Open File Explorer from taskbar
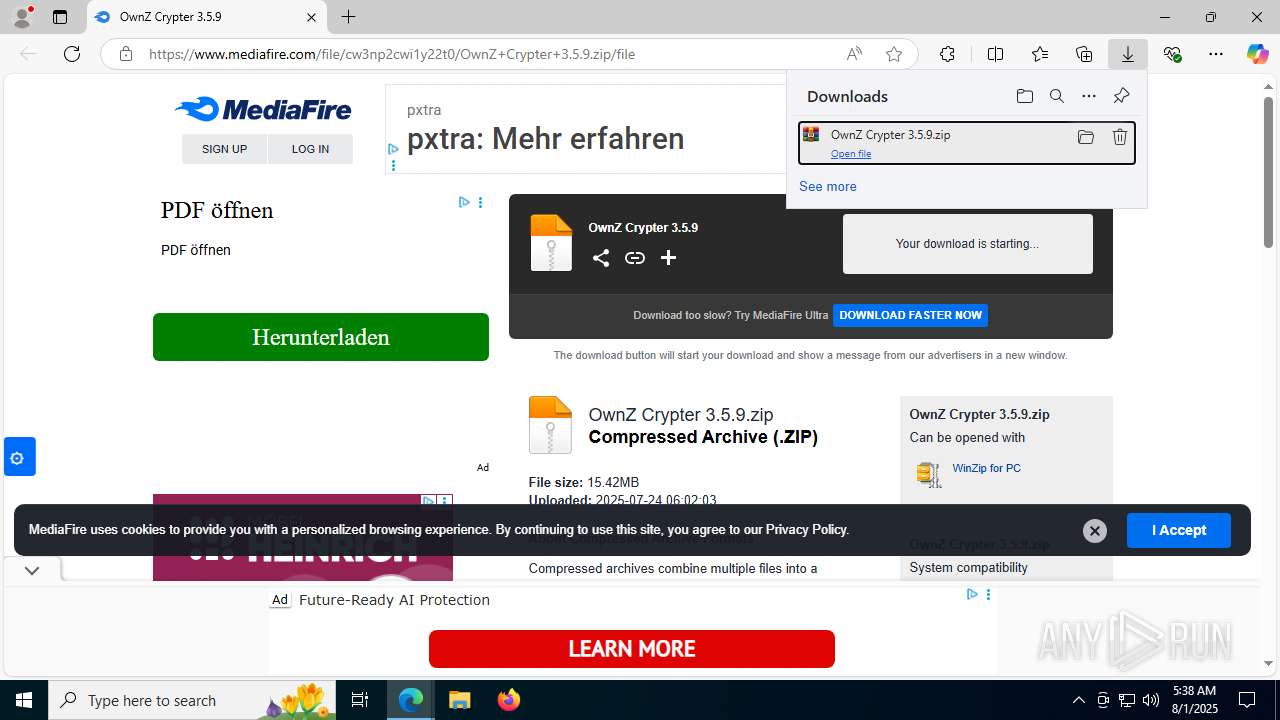The height and width of the screenshot is (720, 1280). [459, 700]
